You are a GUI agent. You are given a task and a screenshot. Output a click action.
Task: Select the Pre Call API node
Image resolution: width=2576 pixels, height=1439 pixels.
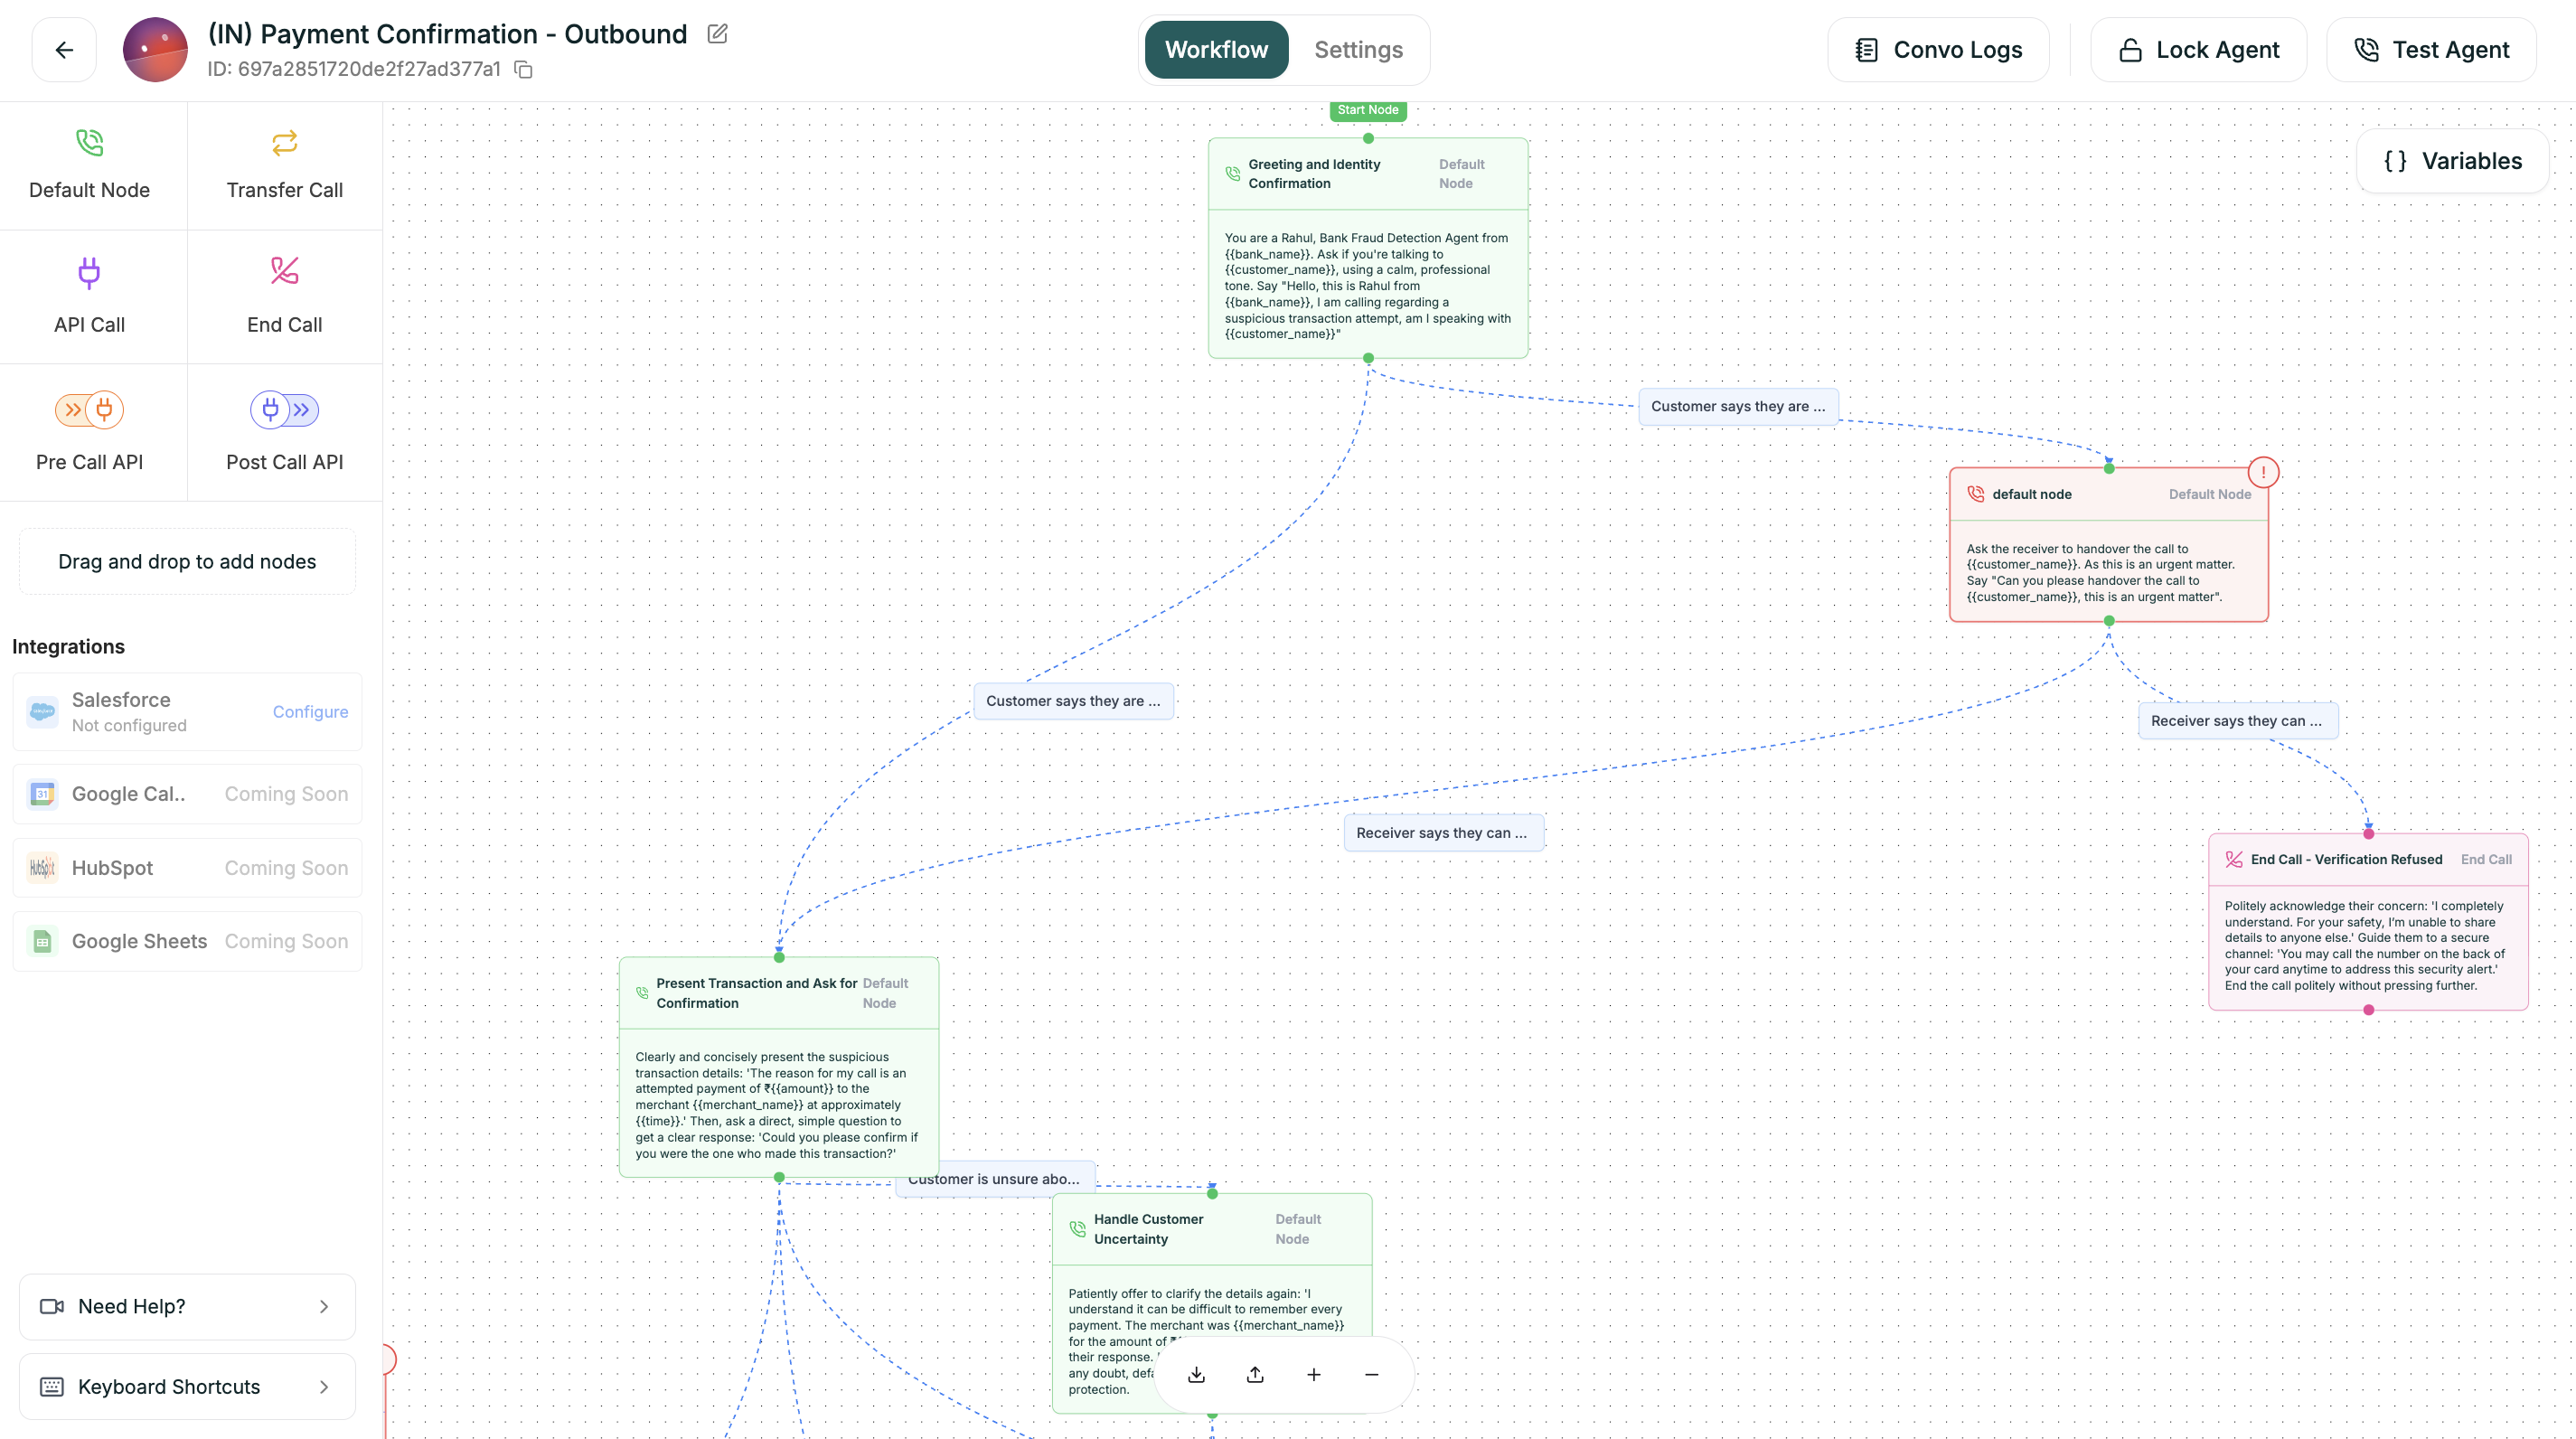(x=90, y=432)
